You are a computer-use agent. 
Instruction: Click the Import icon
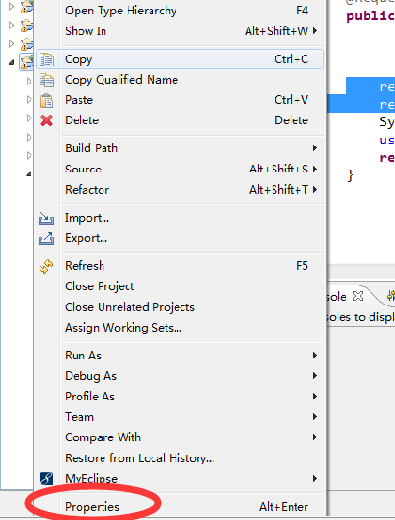[x=46, y=218]
